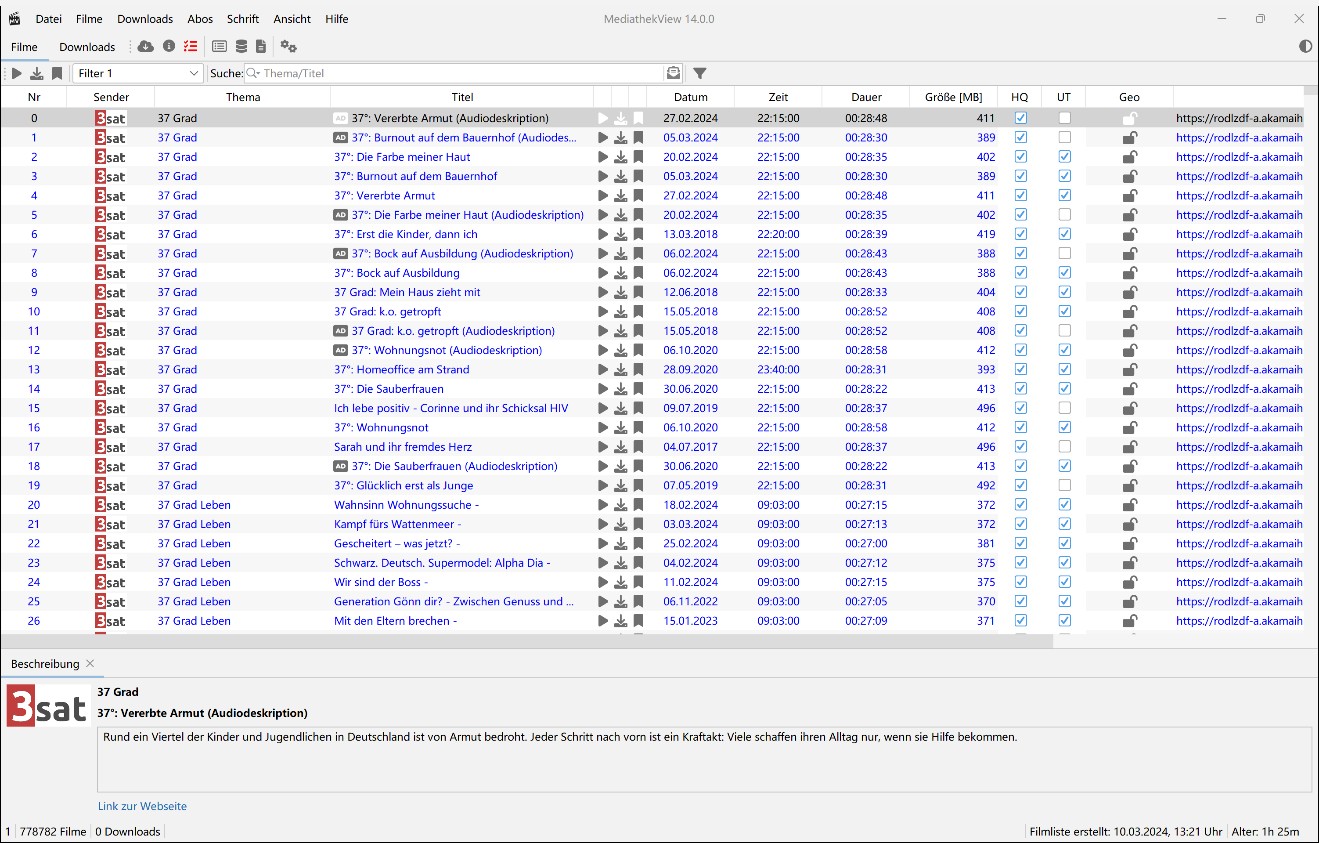This screenshot has height=843, width=1319.
Task: Open the film information icon
Action: [x=169, y=46]
